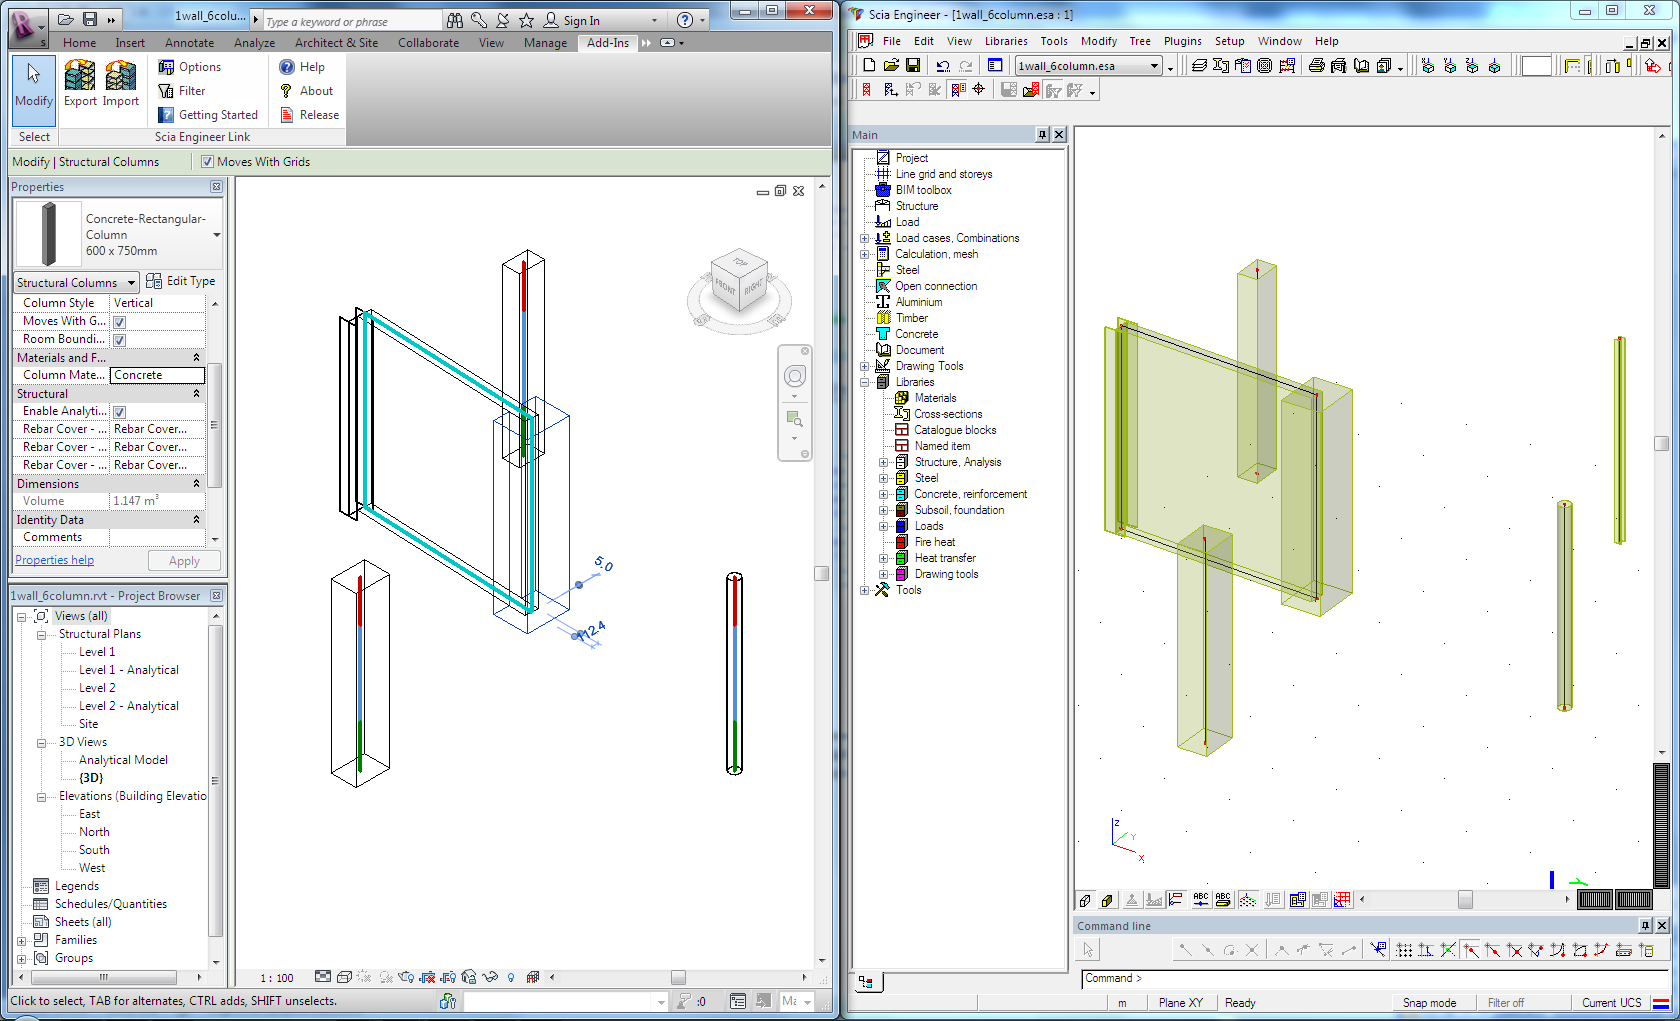This screenshot has height=1021, width=1680.
Task: Toggle wireframe view icon in Scia view bar
Action: [x=1085, y=900]
